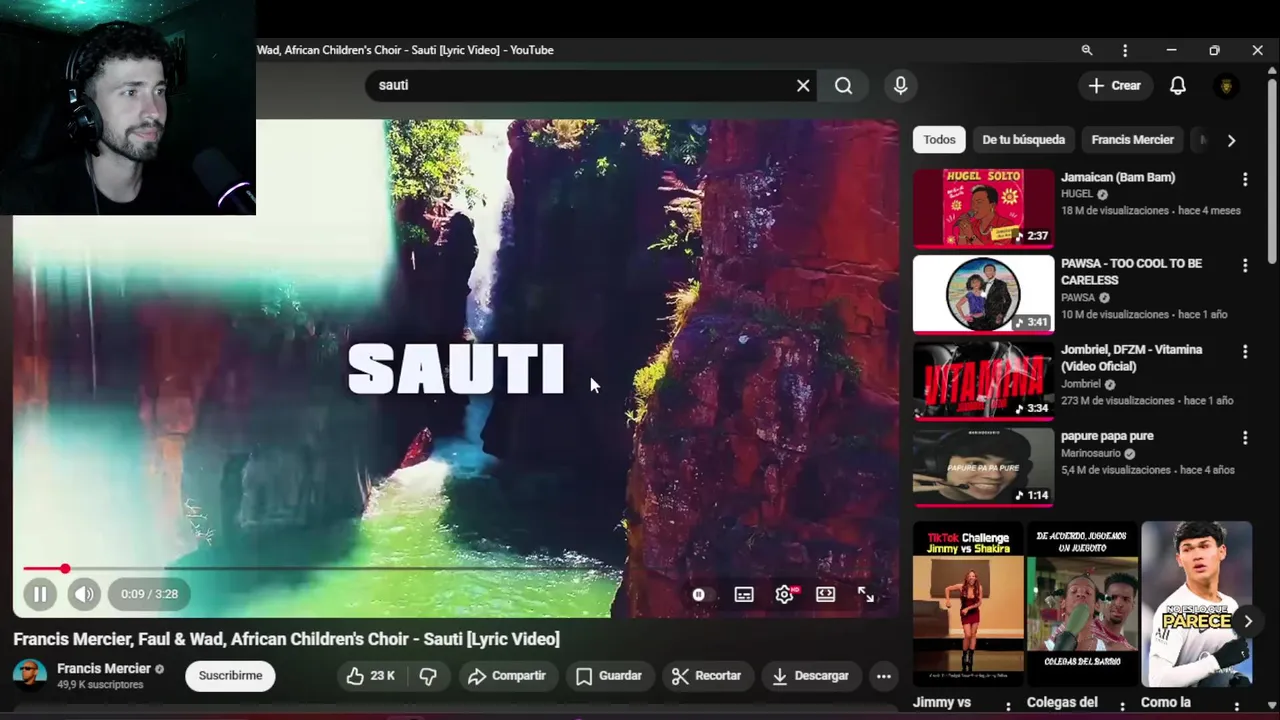Click the video progress bar scrubber
Image resolution: width=1280 pixels, height=720 pixels.
(x=65, y=568)
